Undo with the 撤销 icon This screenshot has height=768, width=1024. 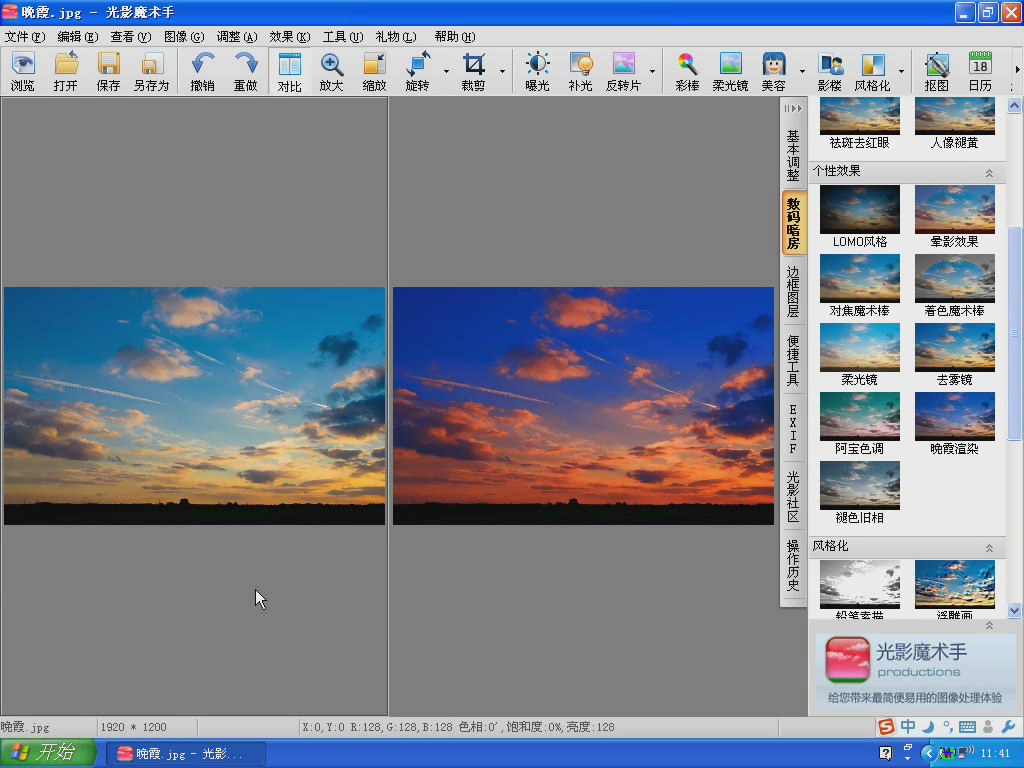tap(202, 71)
